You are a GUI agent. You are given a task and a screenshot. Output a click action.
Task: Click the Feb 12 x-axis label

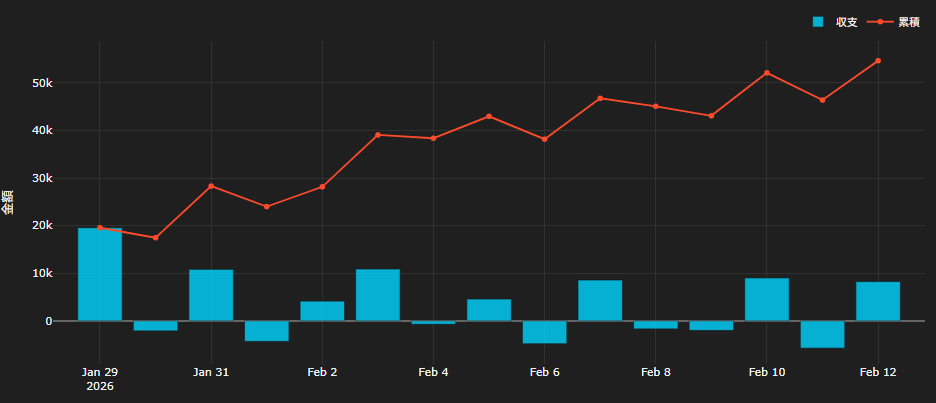coord(878,373)
